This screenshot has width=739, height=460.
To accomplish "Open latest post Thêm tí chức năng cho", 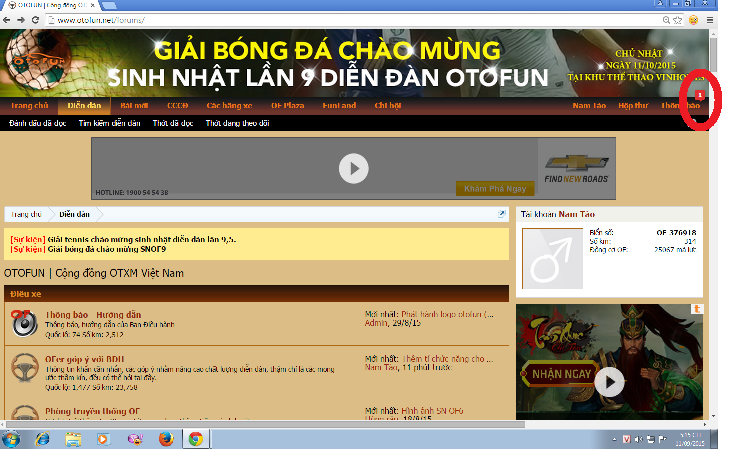I will [x=448, y=359].
